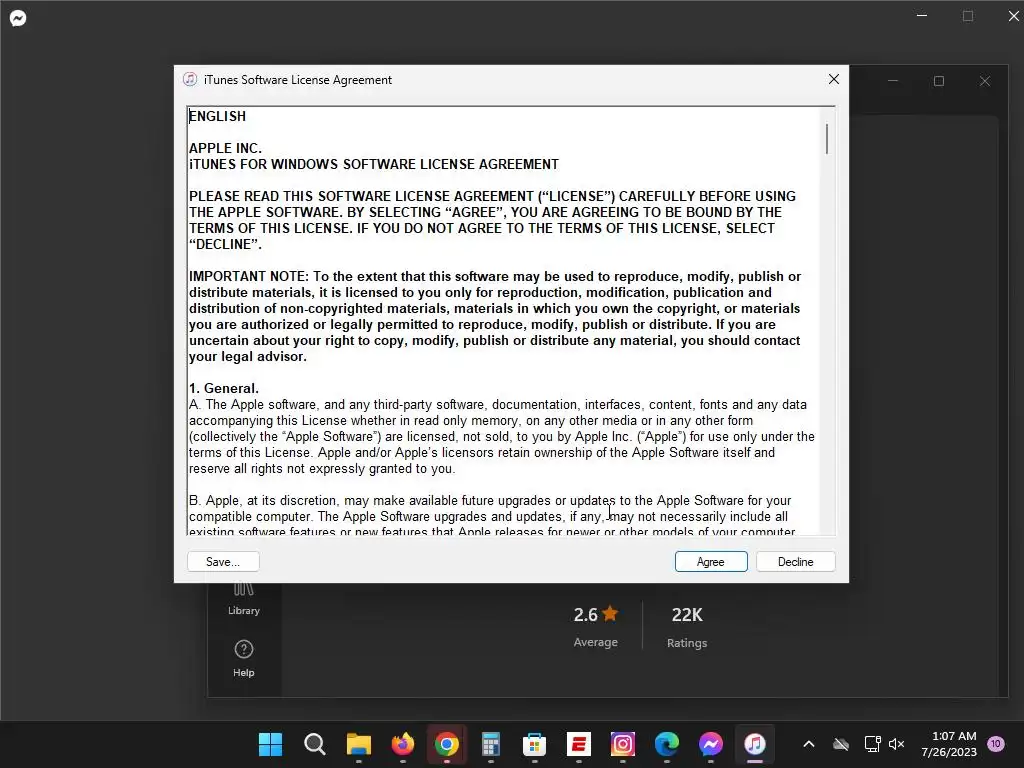Click the ENGLISH heading in the license text

click(217, 116)
